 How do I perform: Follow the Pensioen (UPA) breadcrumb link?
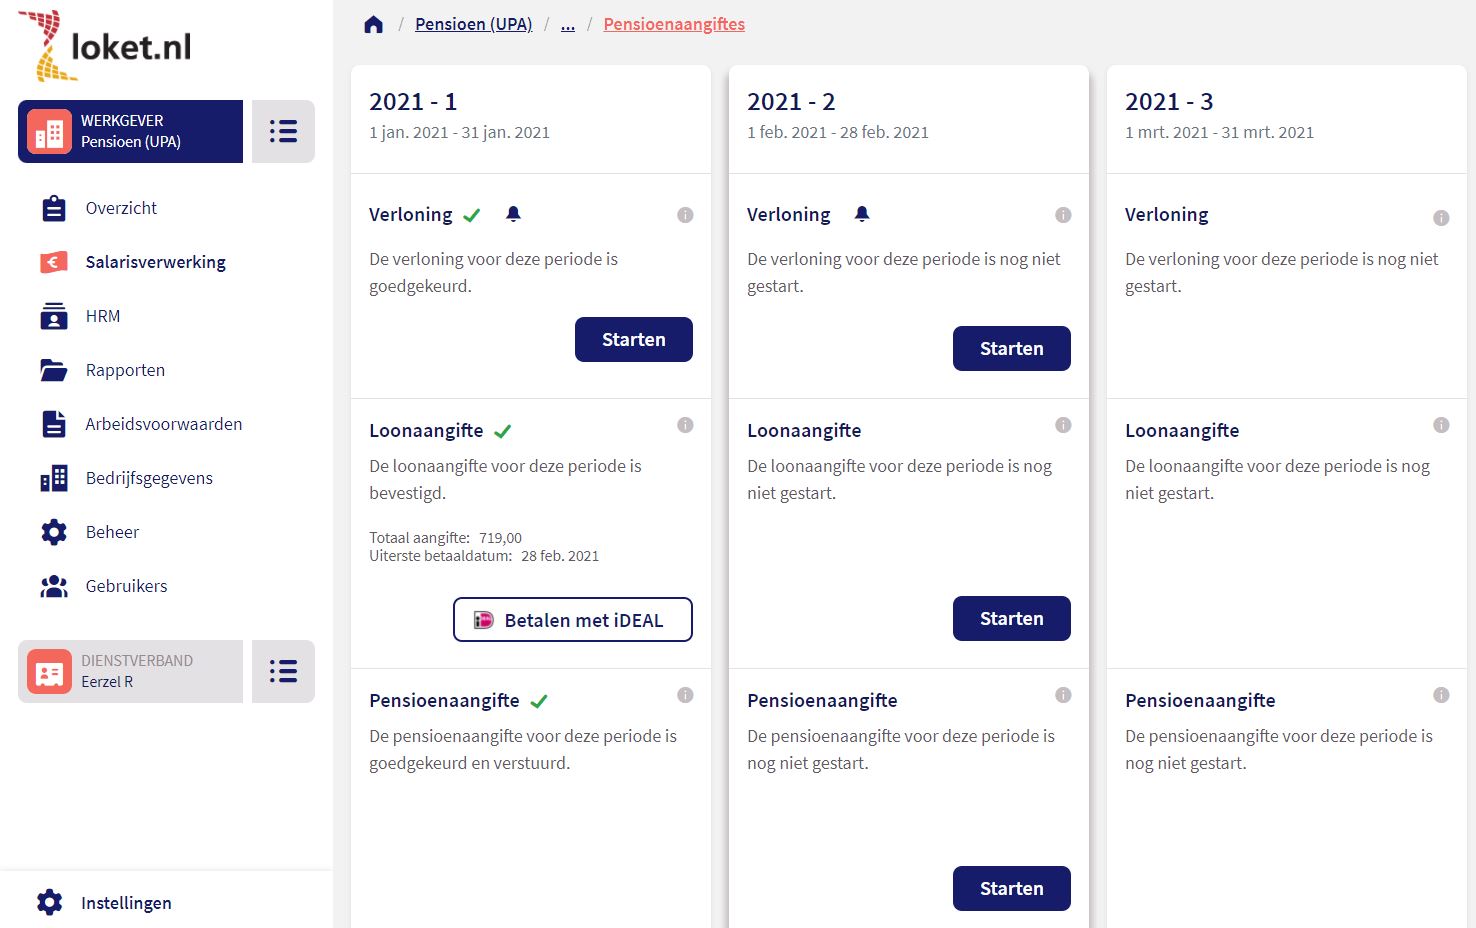(473, 24)
